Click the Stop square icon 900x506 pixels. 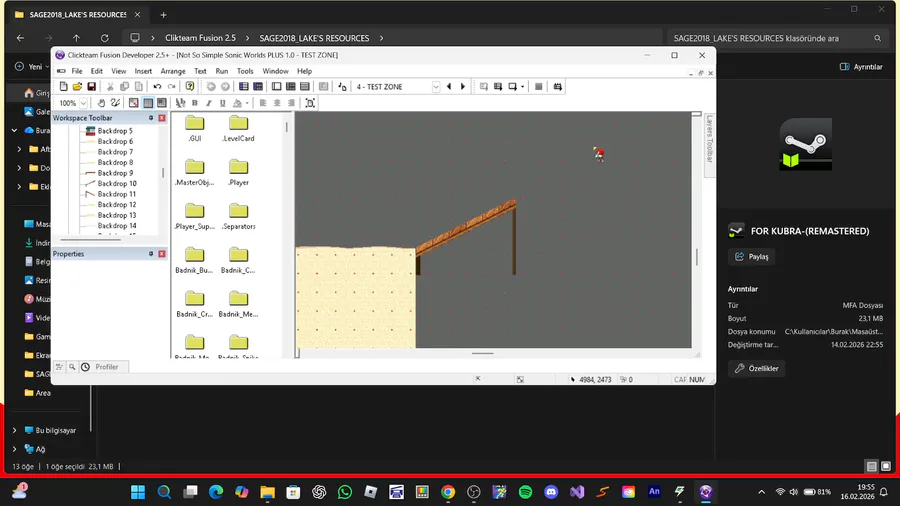(x=538, y=87)
